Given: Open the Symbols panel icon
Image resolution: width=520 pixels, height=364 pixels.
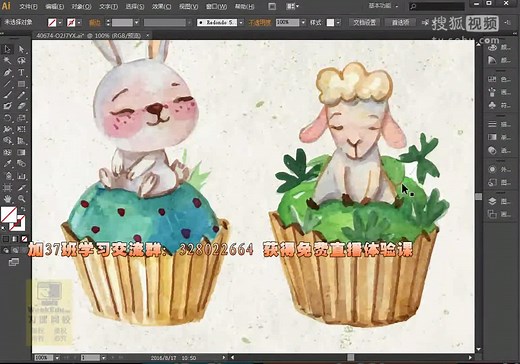Looking at the screenshot, I should coord(492,105).
